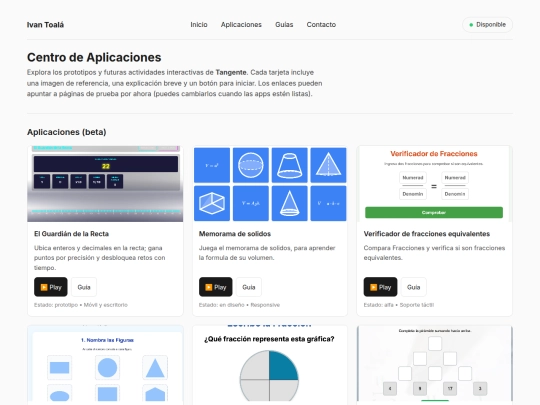Click the triangle shape in Nombra las Figuras

click(x=155, y=368)
